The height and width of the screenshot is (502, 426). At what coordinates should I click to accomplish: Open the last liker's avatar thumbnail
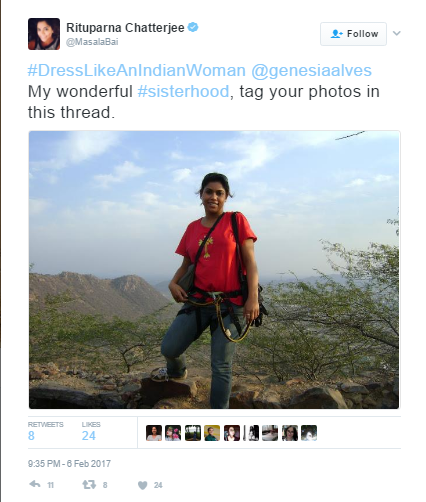click(309, 433)
